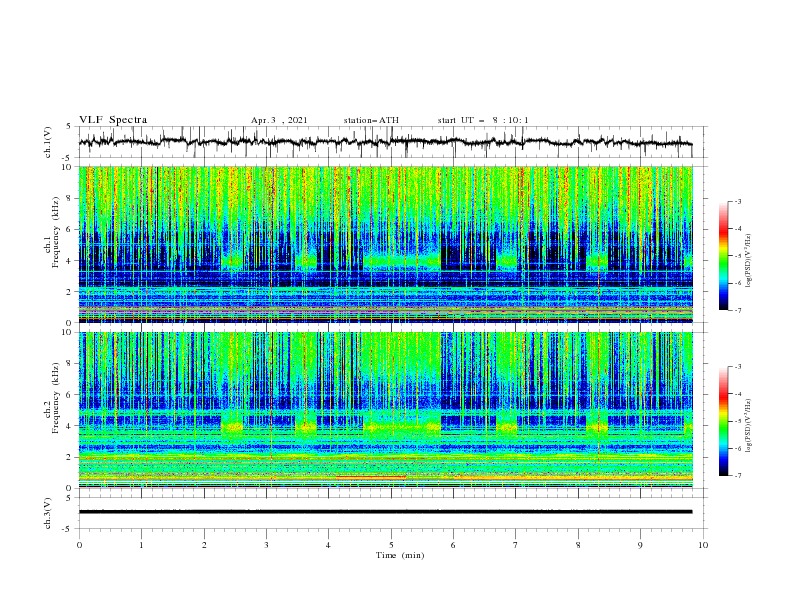Click the "-7" label on ch.2 color bar
Image resolution: width=792 pixels, height=612 pixels.
point(737,476)
